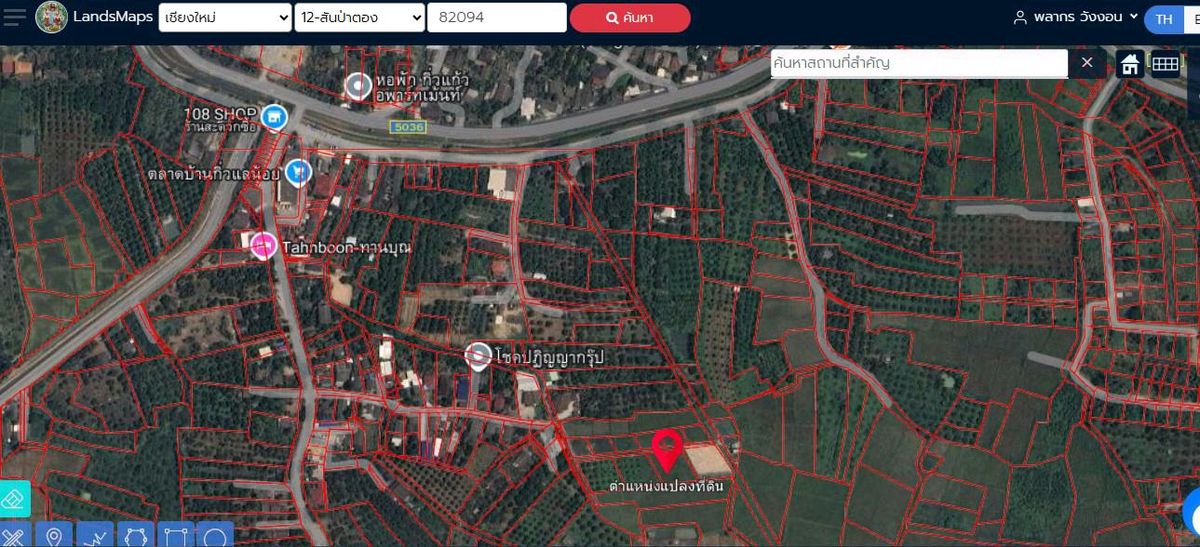Select the location pin marker tool
Screen dimensions: 1200x547
click(55, 536)
